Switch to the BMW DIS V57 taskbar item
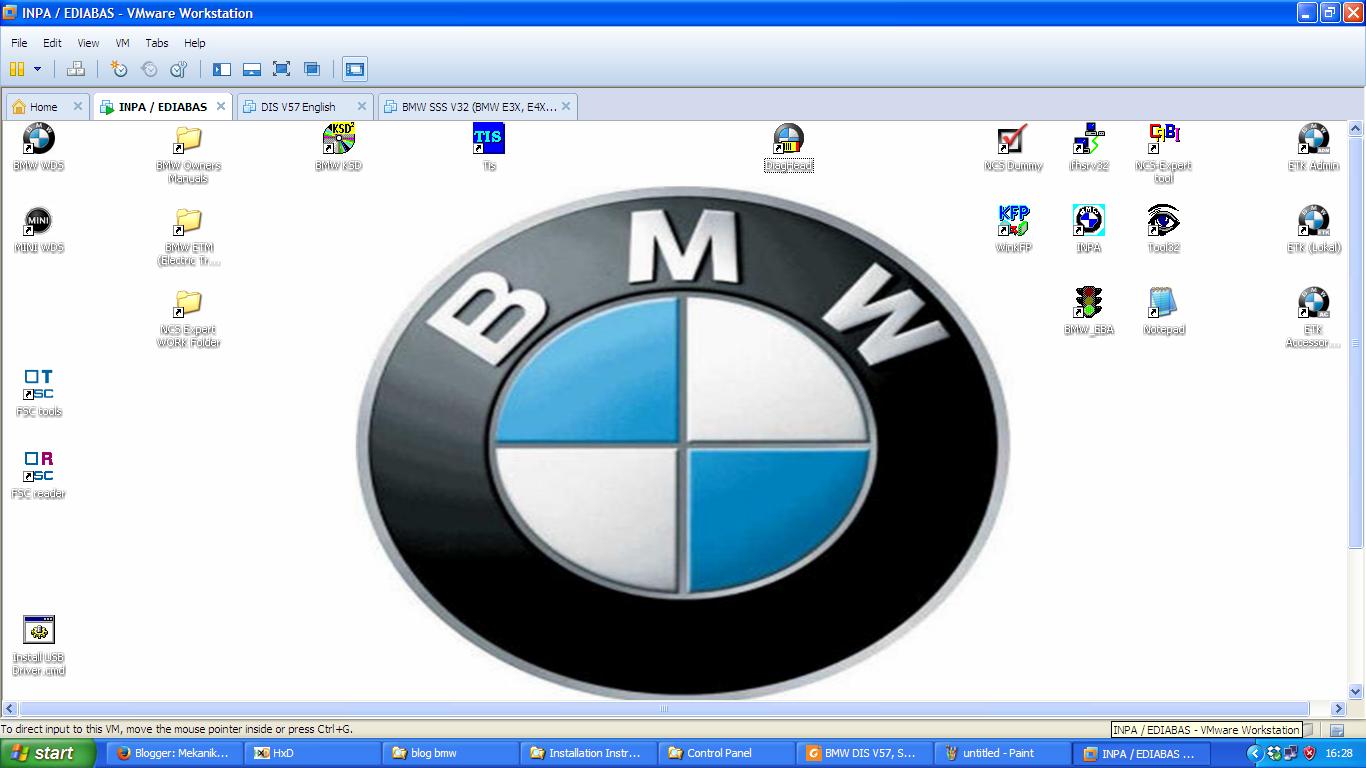The width and height of the screenshot is (1366, 768). point(864,753)
